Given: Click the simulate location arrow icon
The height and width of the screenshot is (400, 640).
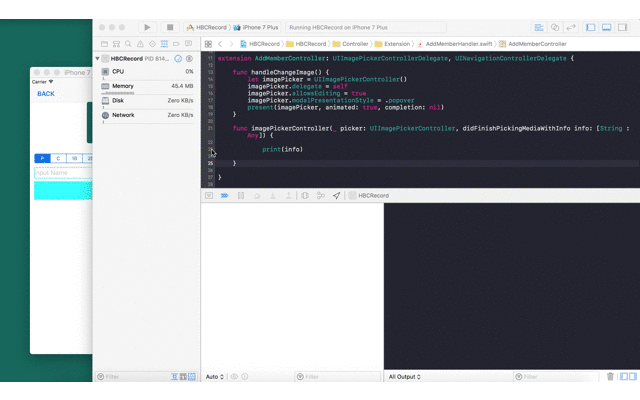Looking at the screenshot, I should coord(336,196).
